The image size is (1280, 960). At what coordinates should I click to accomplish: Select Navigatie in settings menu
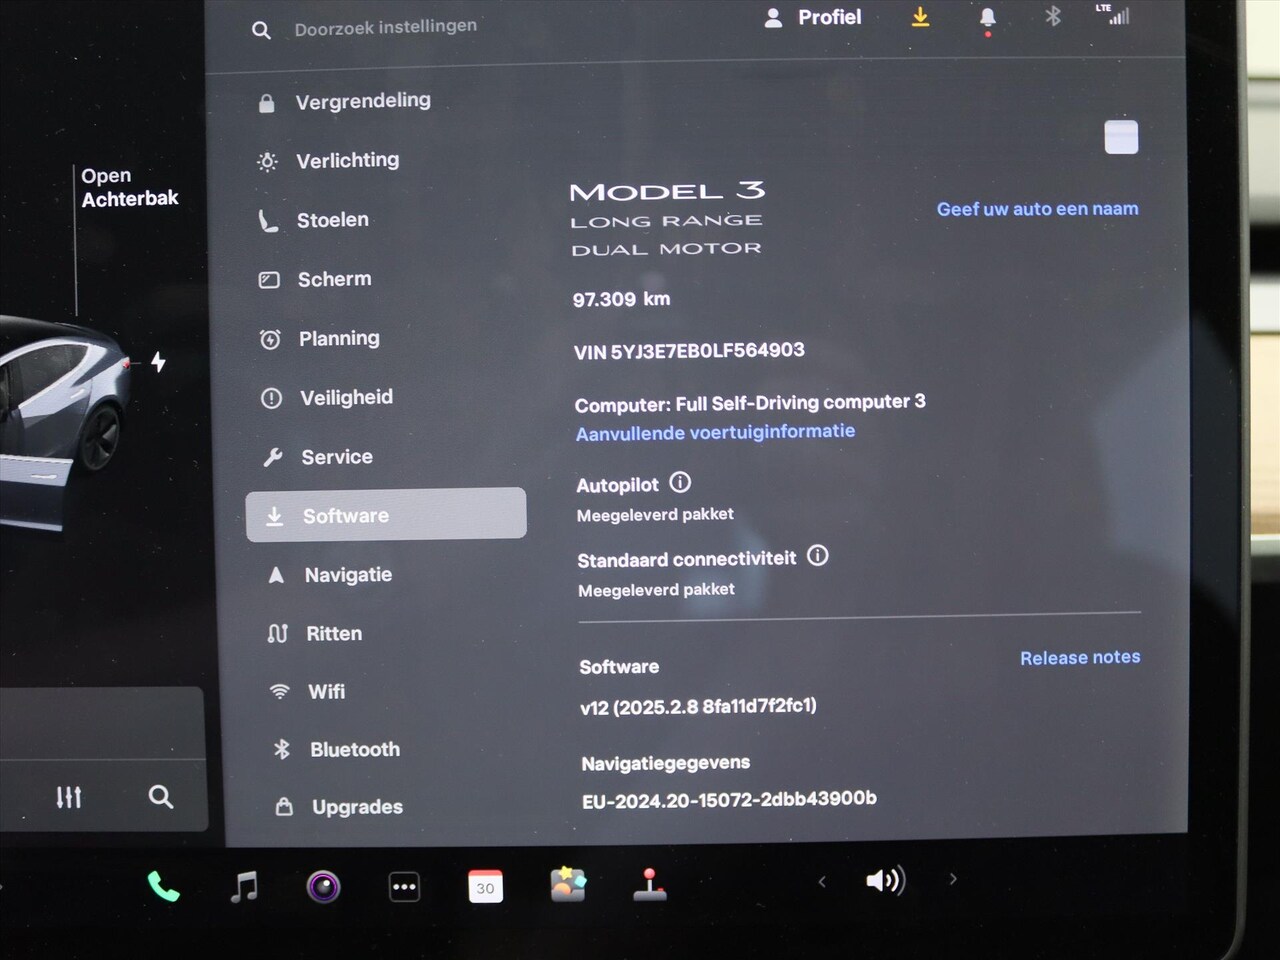click(x=347, y=575)
